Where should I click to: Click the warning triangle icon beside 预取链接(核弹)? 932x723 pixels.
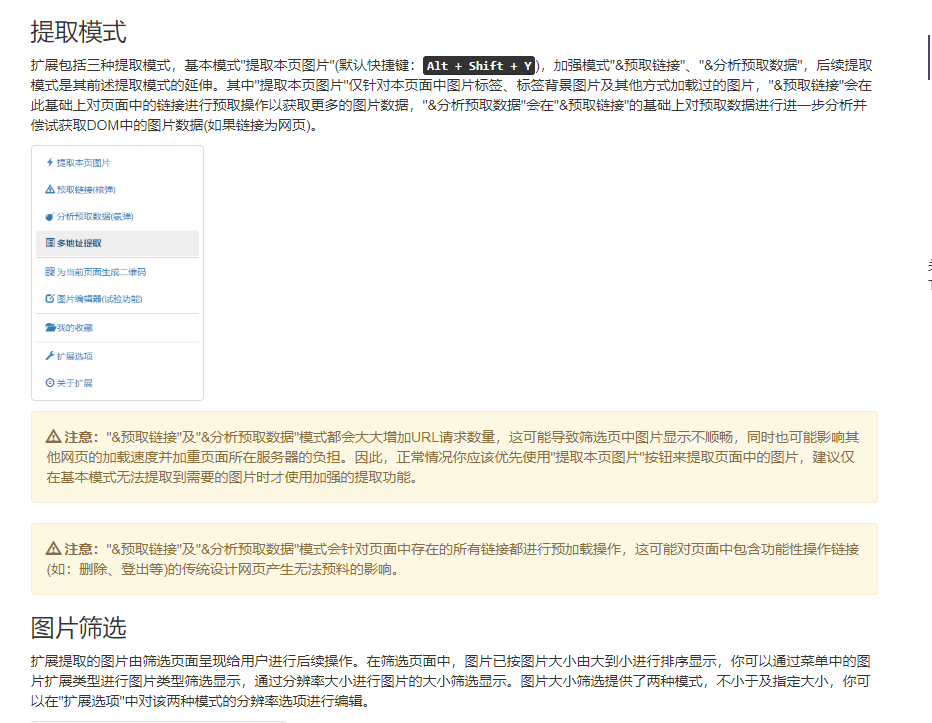pos(50,189)
